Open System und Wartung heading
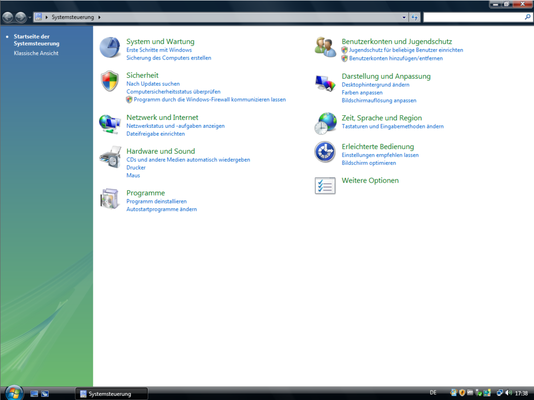Image resolution: width=534 pixels, height=400 pixels. [x=160, y=42]
